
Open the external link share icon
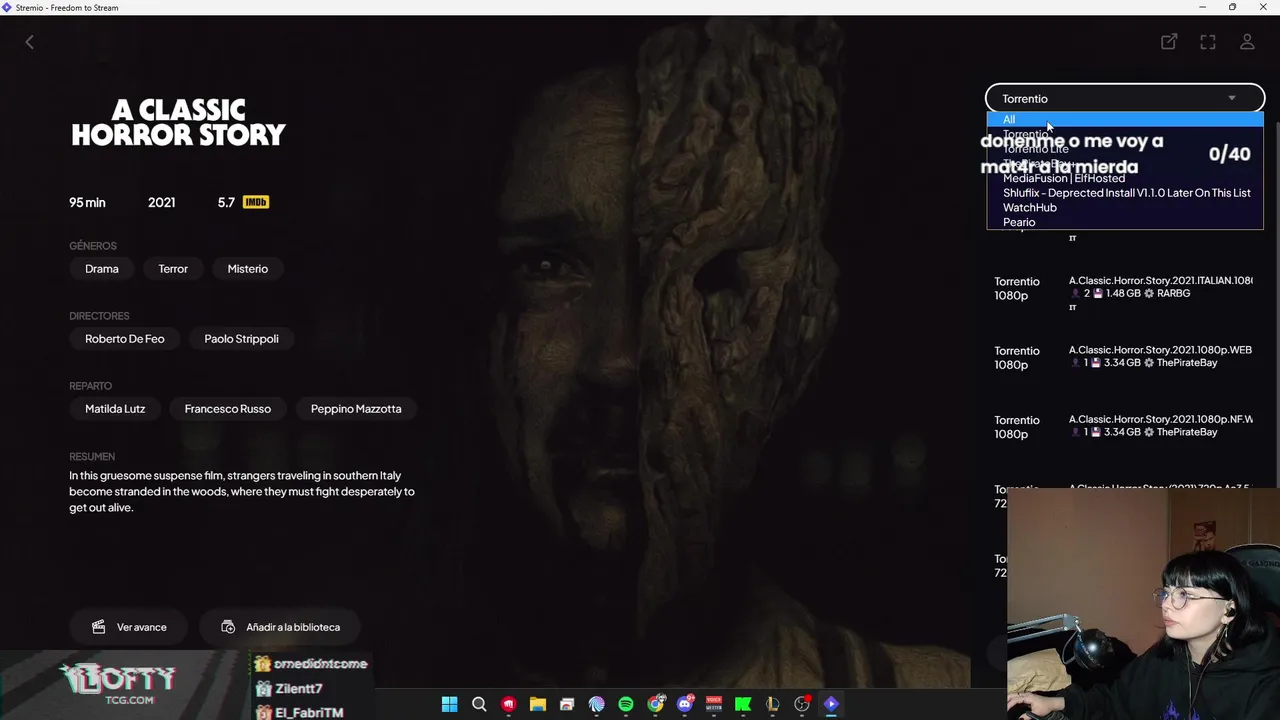point(1168,42)
